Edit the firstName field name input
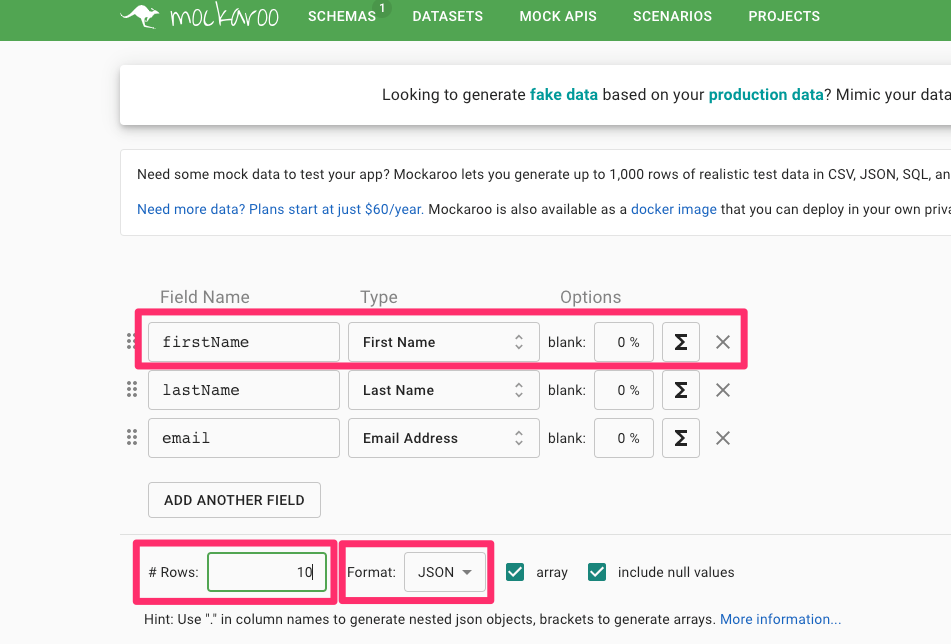Image resolution: width=951 pixels, height=644 pixels. point(244,342)
